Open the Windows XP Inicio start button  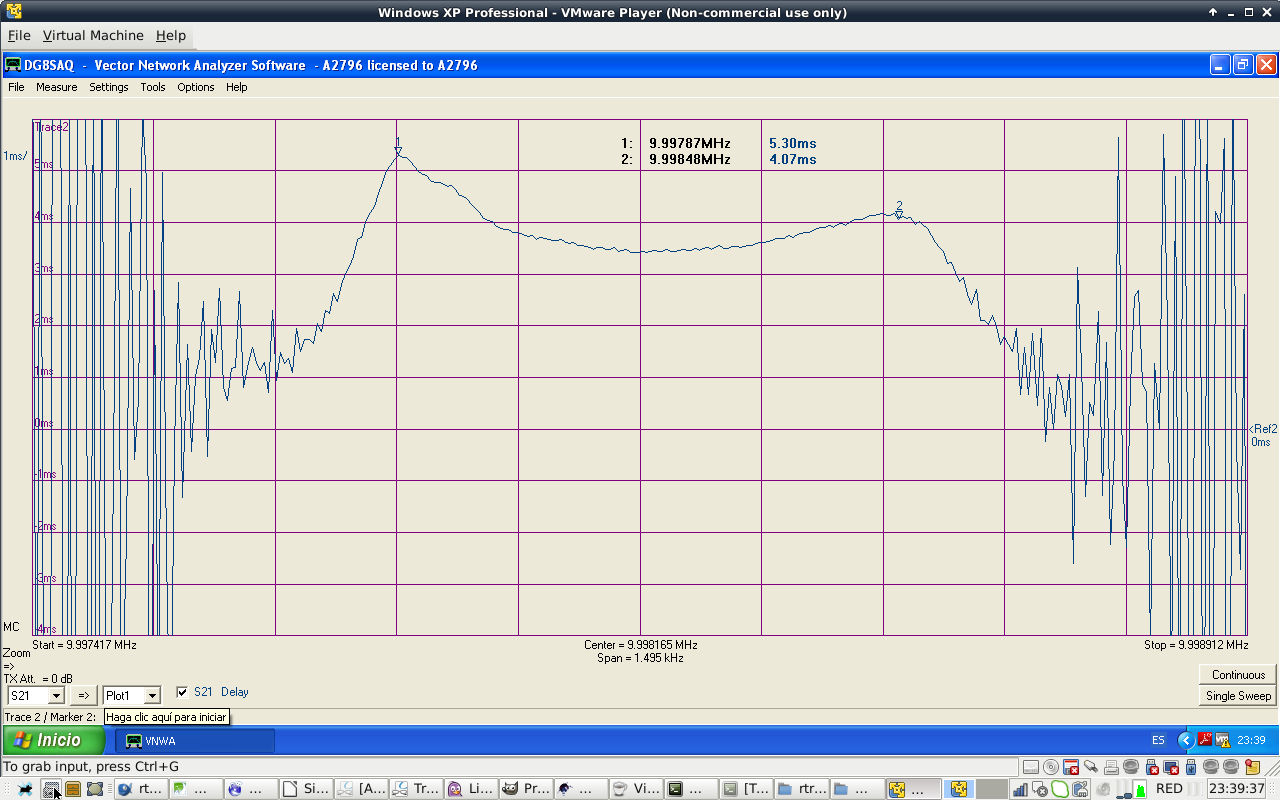(55, 740)
